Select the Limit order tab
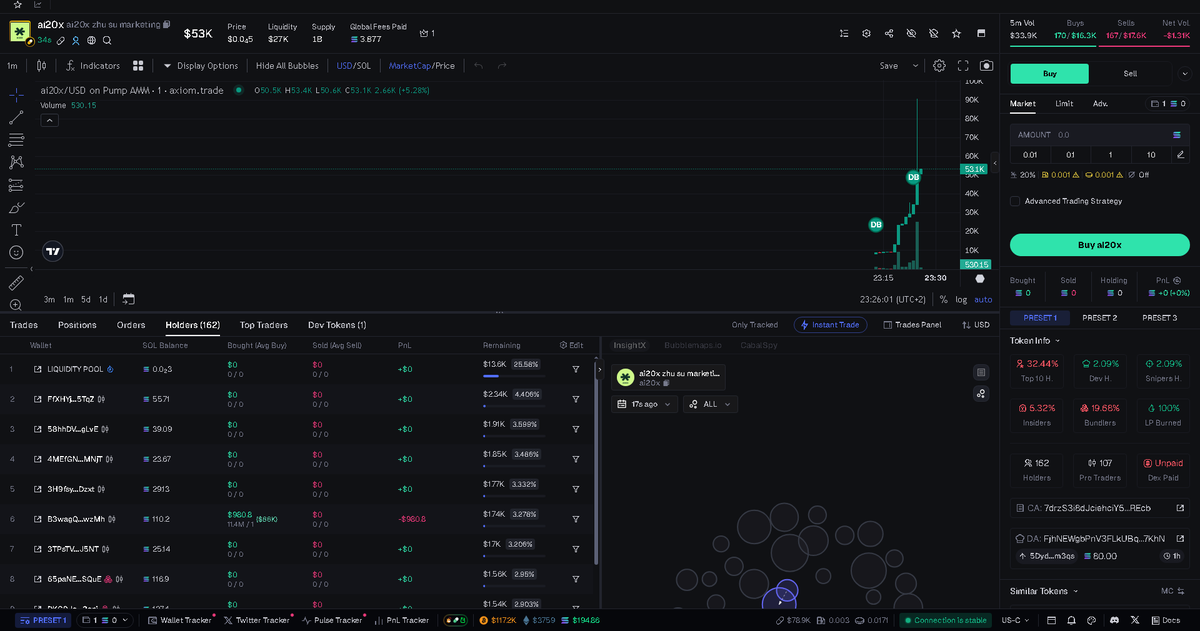The width and height of the screenshot is (1200, 631). point(1064,103)
